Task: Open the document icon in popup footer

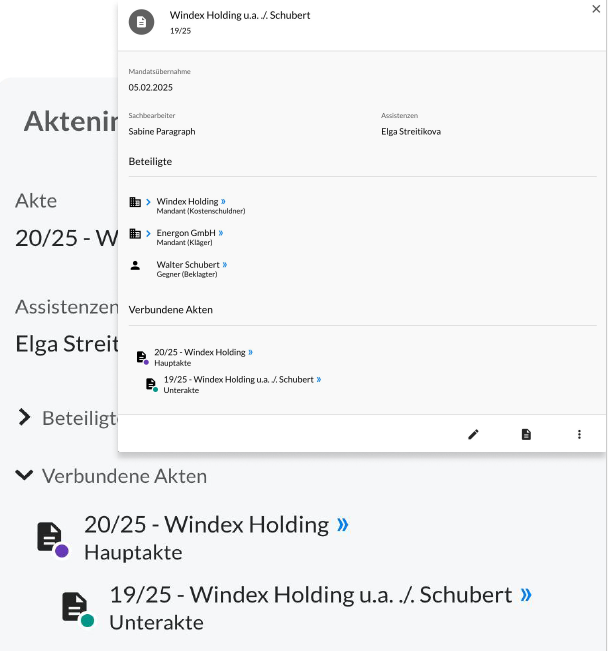Action: point(526,434)
